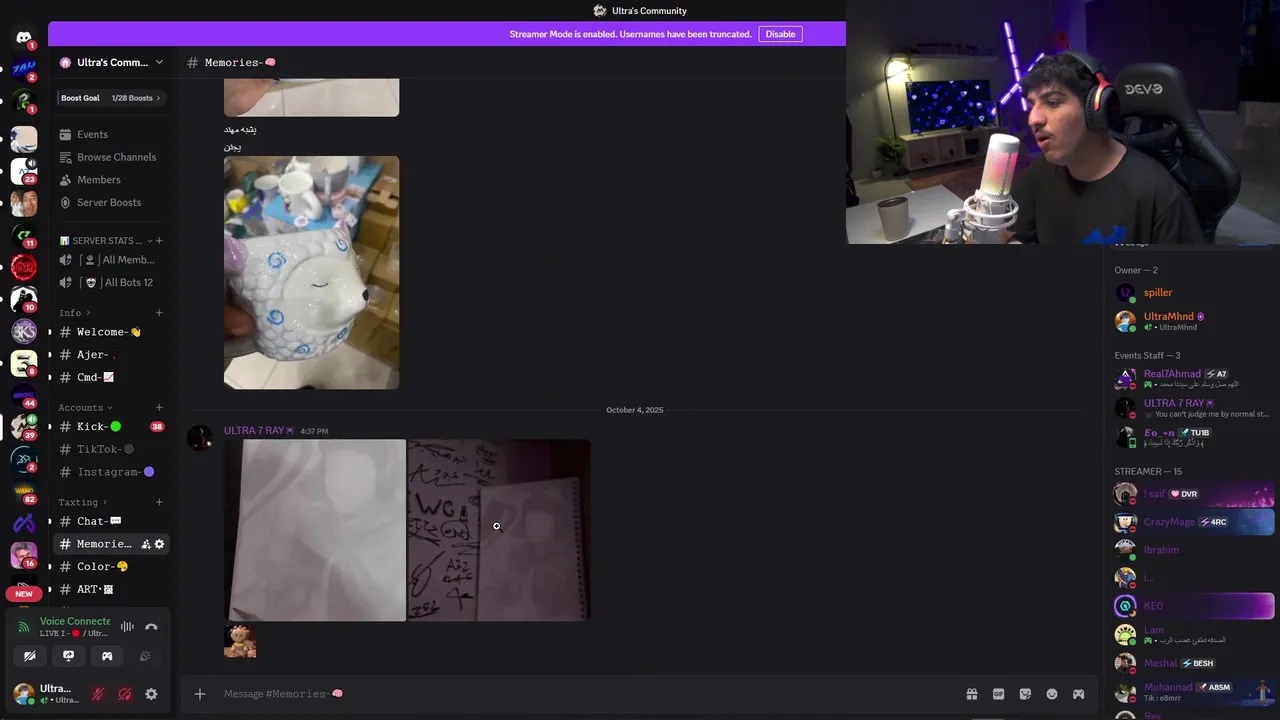Send a gift using gift icon
Image resolution: width=1280 pixels, height=720 pixels.
[971, 694]
